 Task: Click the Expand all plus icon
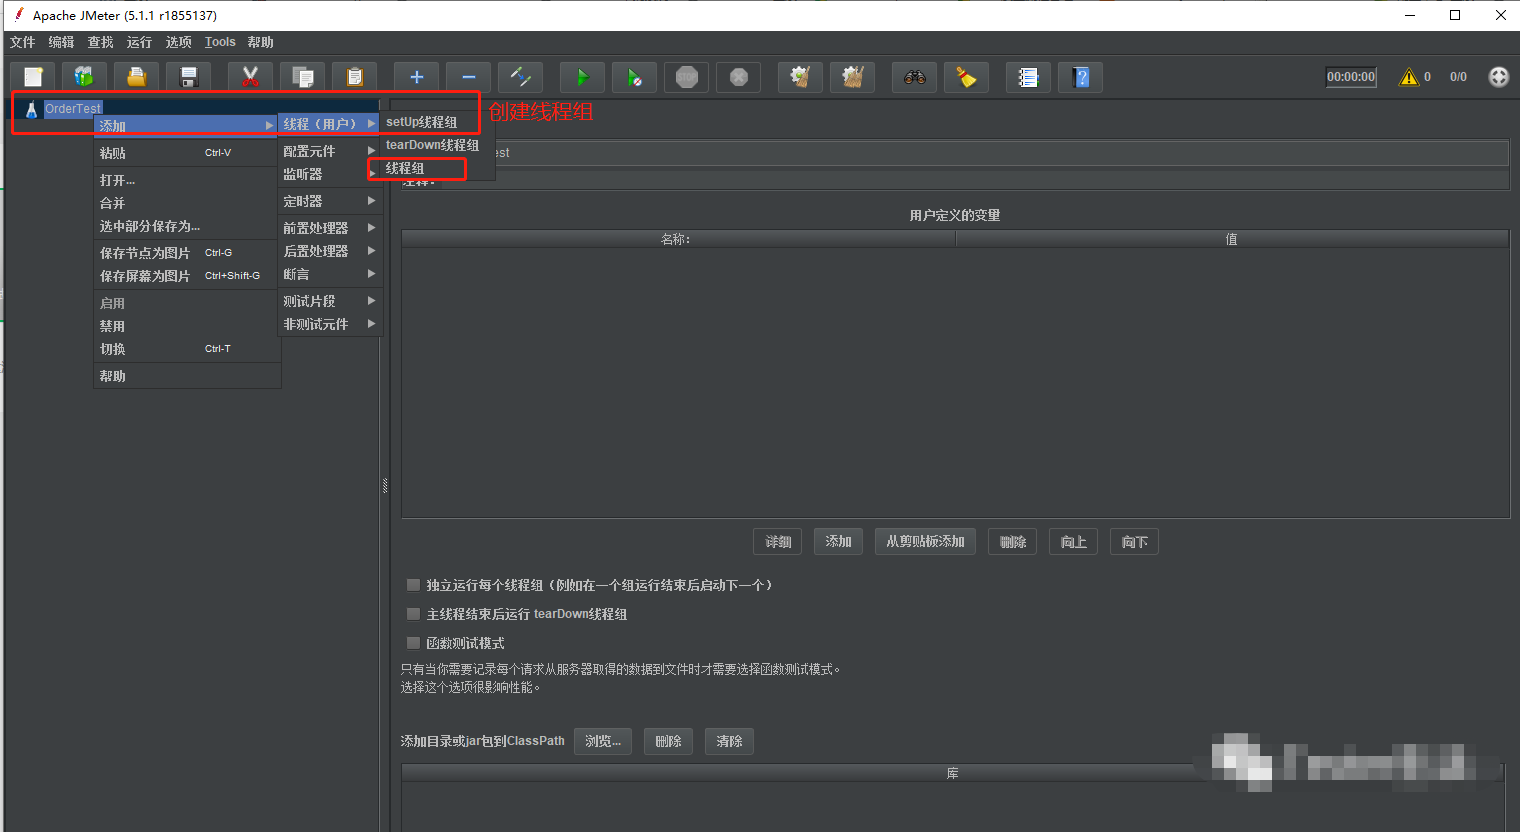click(x=417, y=77)
